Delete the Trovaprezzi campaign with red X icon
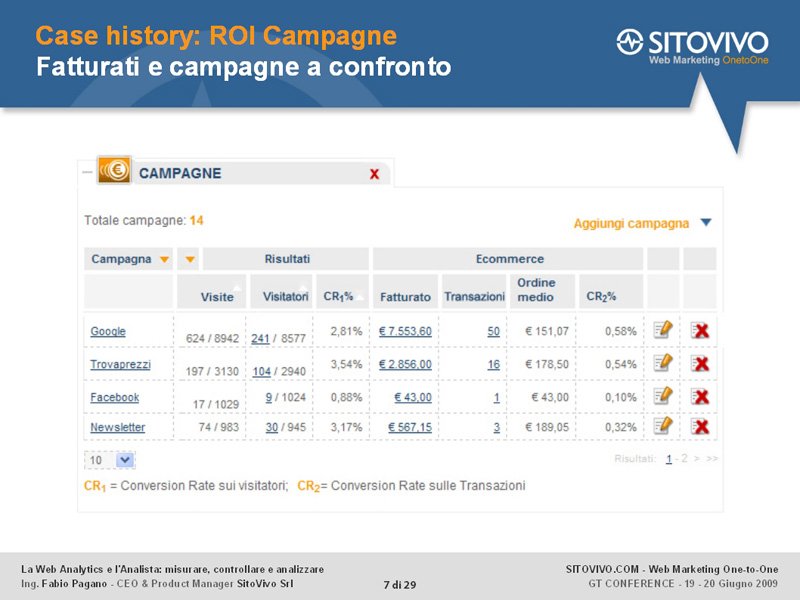The image size is (800, 600). (x=700, y=364)
